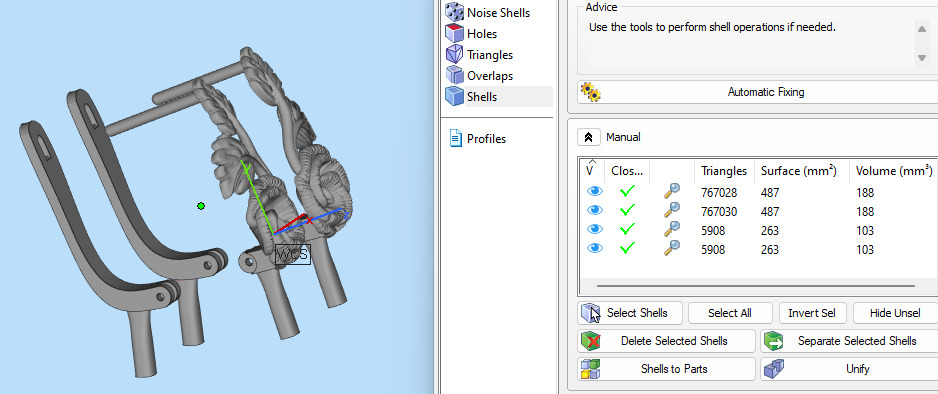Click the closed checkmark in the last shell row

point(627,249)
